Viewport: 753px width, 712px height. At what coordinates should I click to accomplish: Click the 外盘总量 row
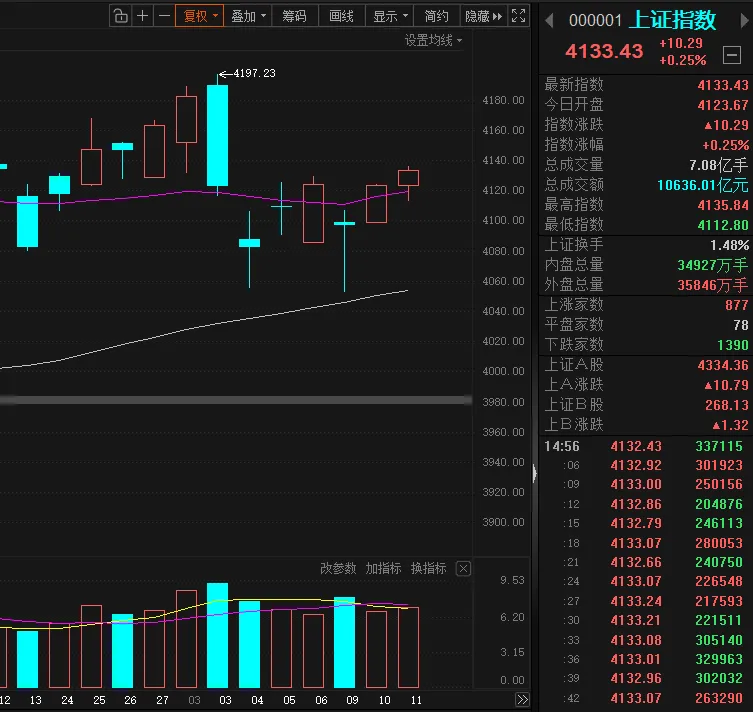646,285
